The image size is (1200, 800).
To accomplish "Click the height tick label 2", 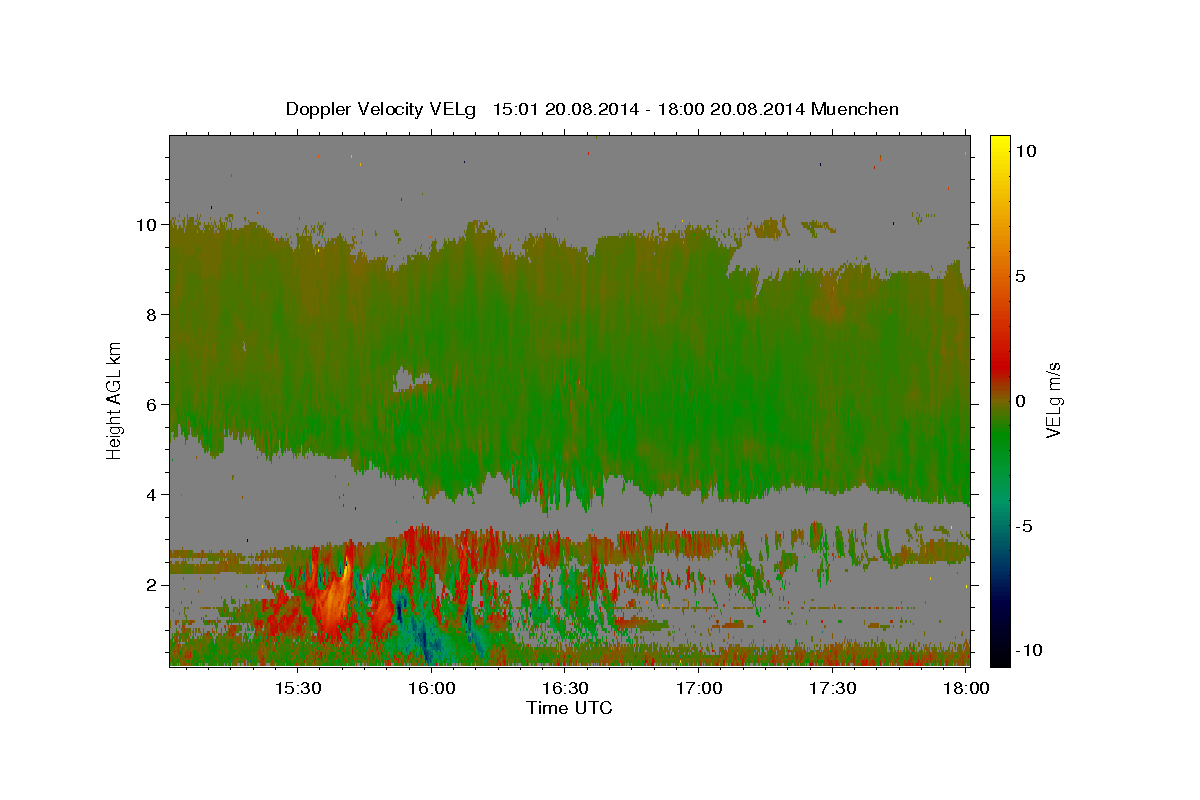I will click(x=152, y=584).
